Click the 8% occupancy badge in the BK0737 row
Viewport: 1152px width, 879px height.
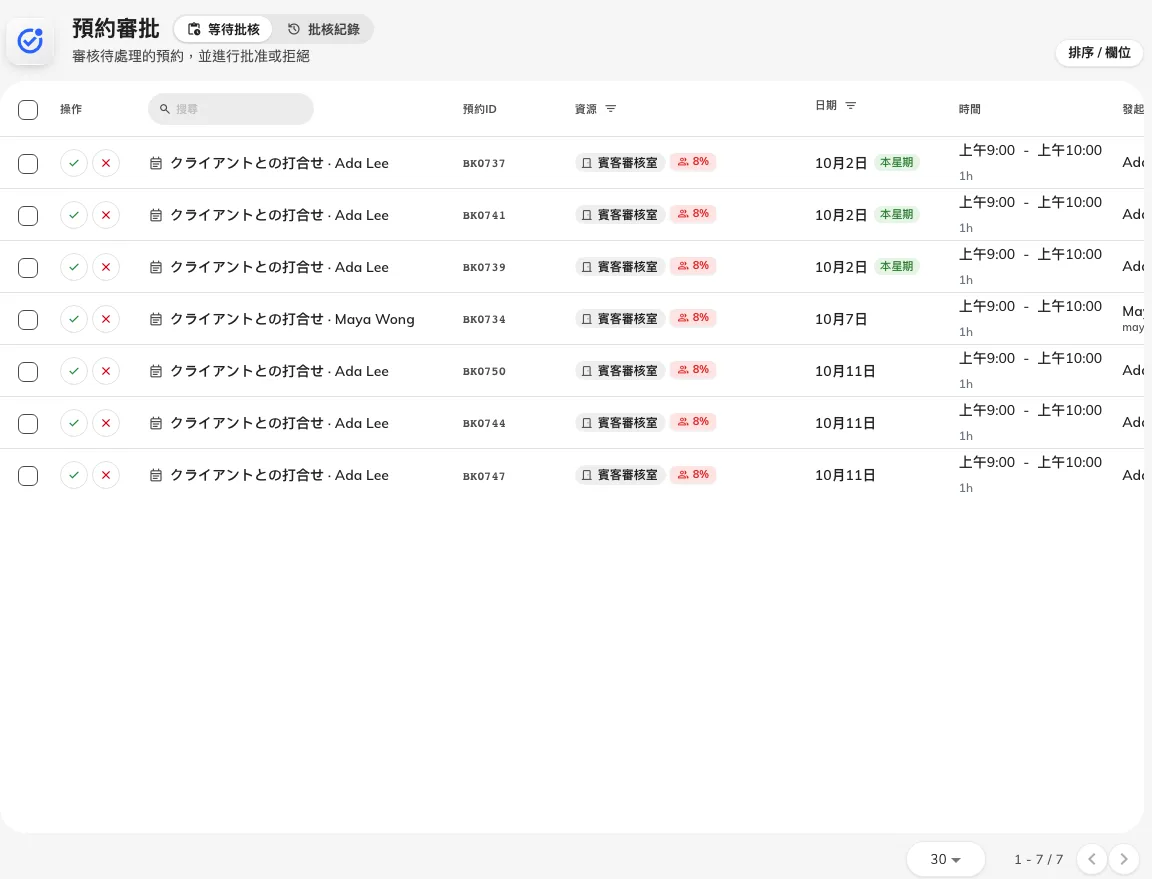(693, 162)
